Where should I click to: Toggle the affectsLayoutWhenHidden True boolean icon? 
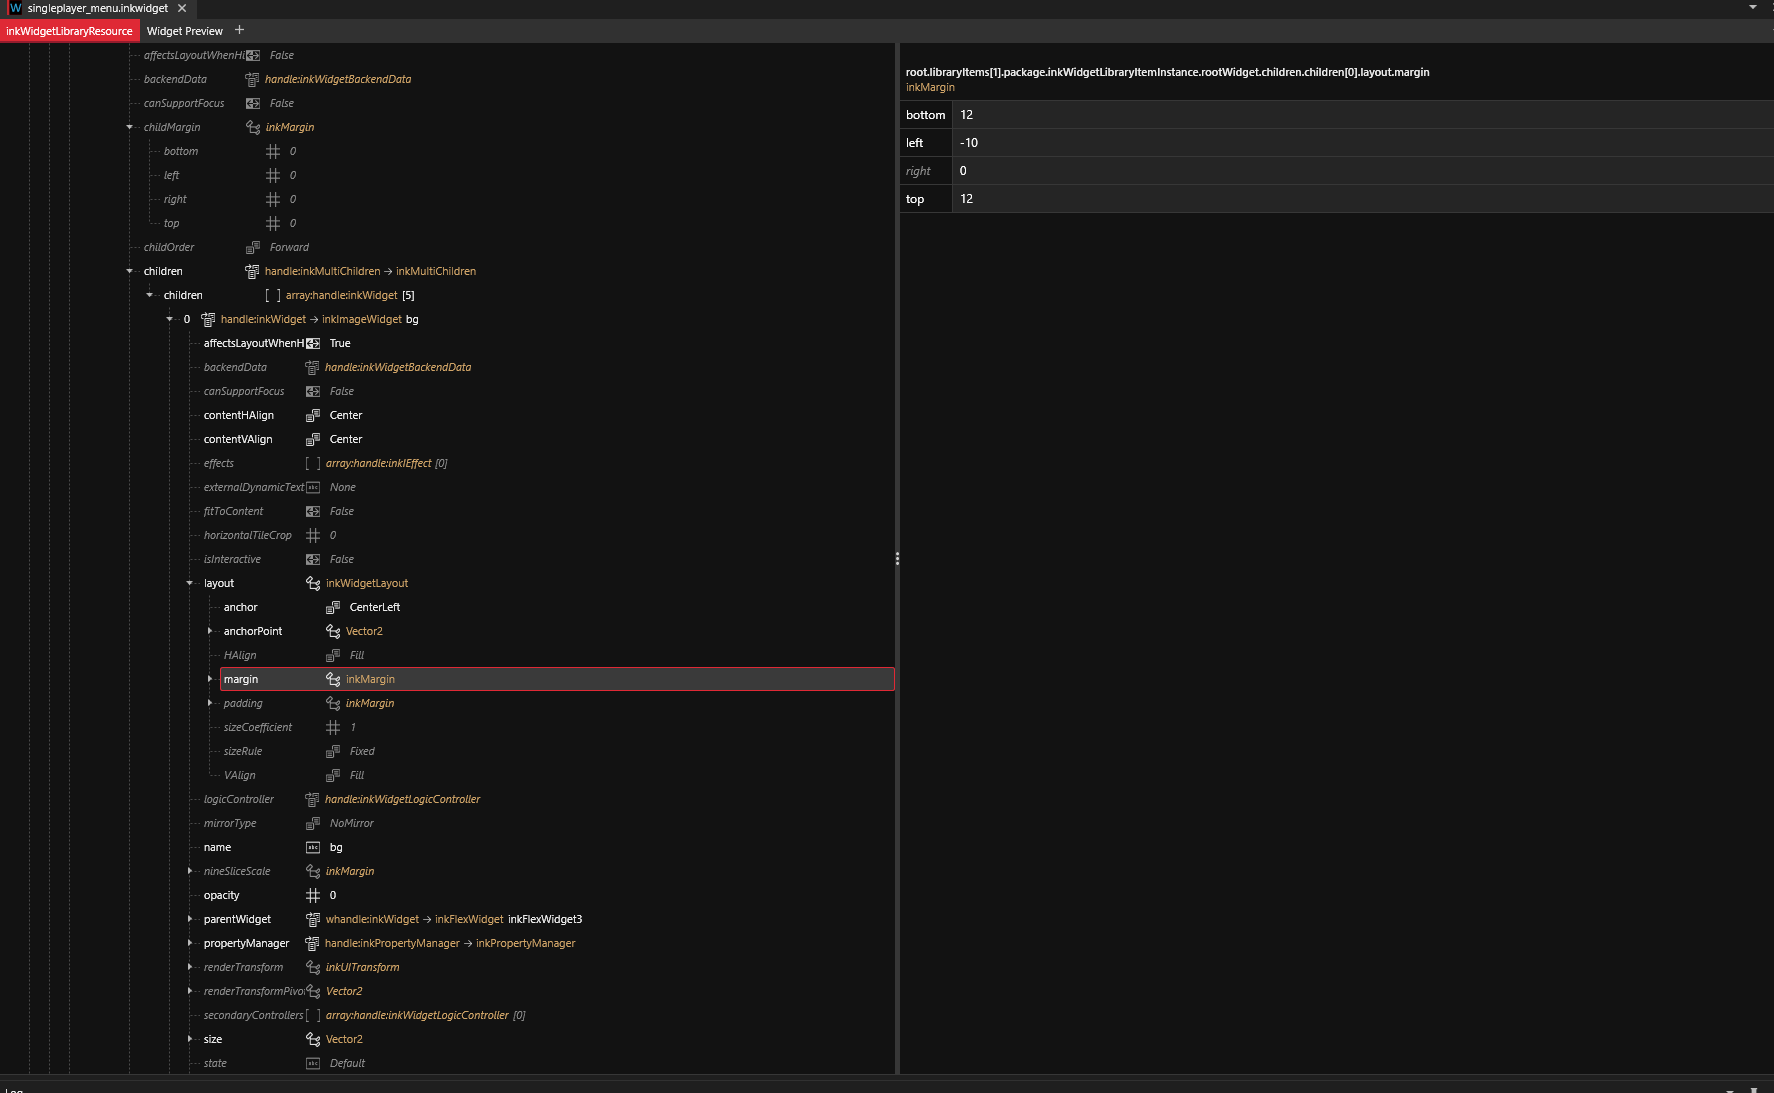tap(313, 343)
